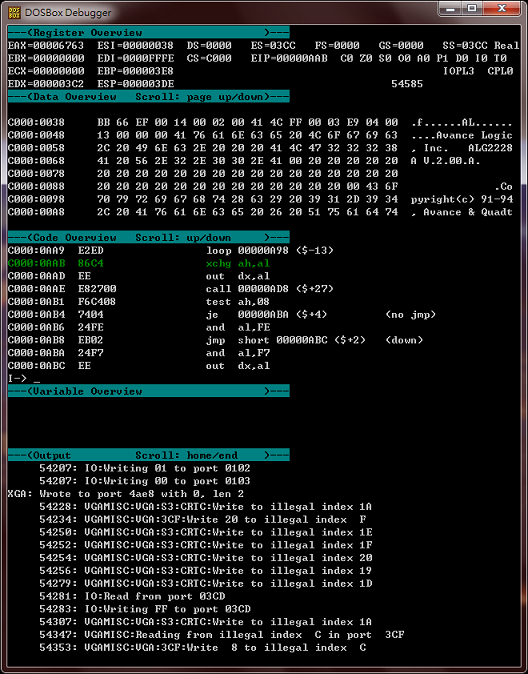Screen dimensions: 528x674
Task: Select the and al,FE instruction line
Action: pos(139,327)
